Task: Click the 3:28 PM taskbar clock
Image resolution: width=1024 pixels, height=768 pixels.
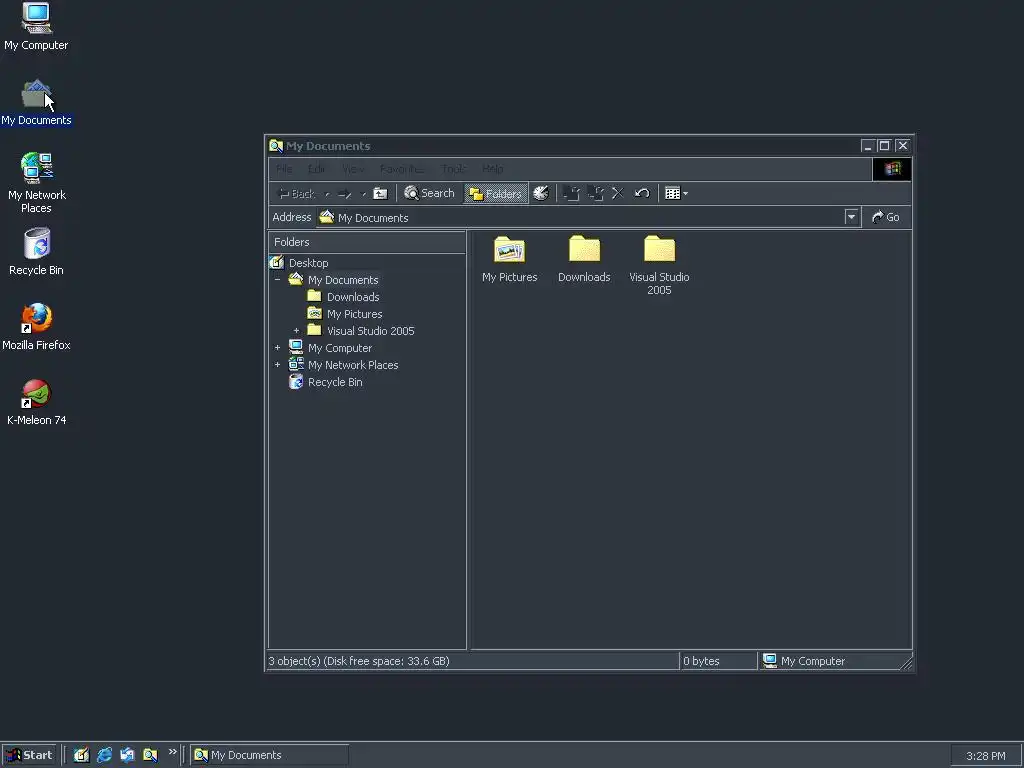Action: coord(985,756)
